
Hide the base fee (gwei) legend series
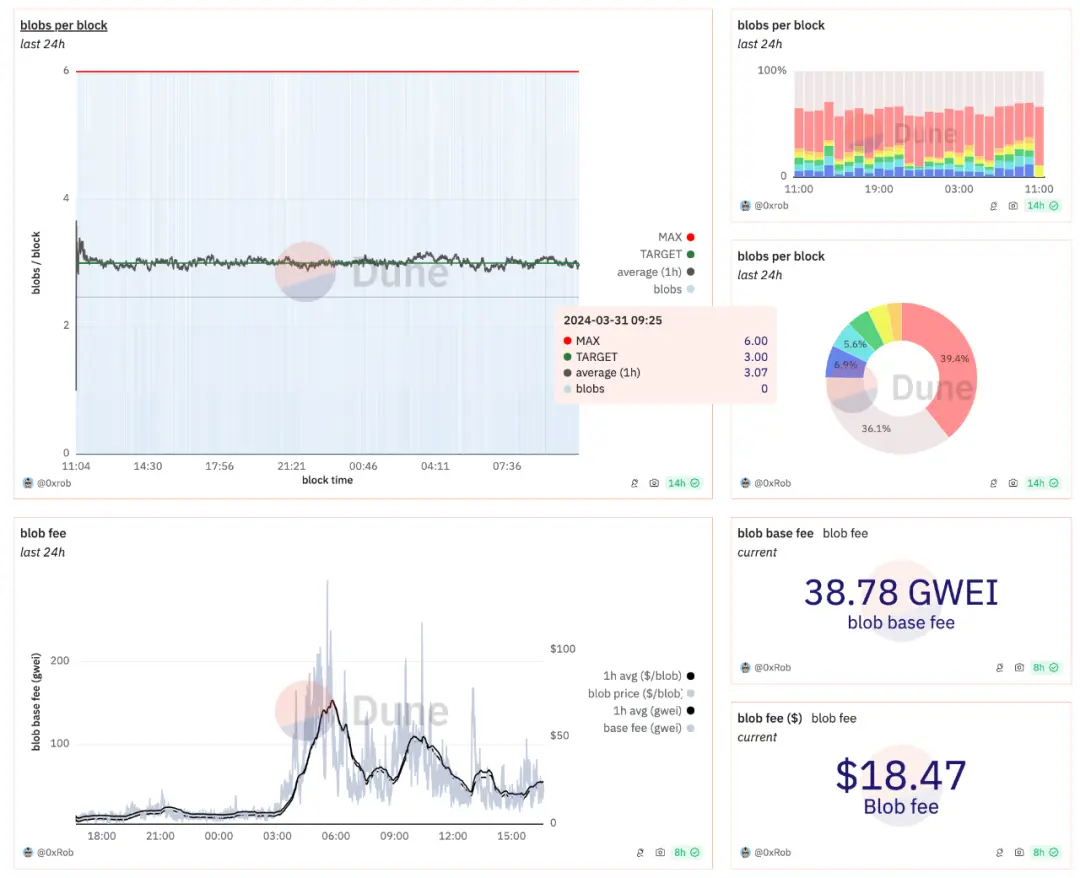(x=649, y=728)
